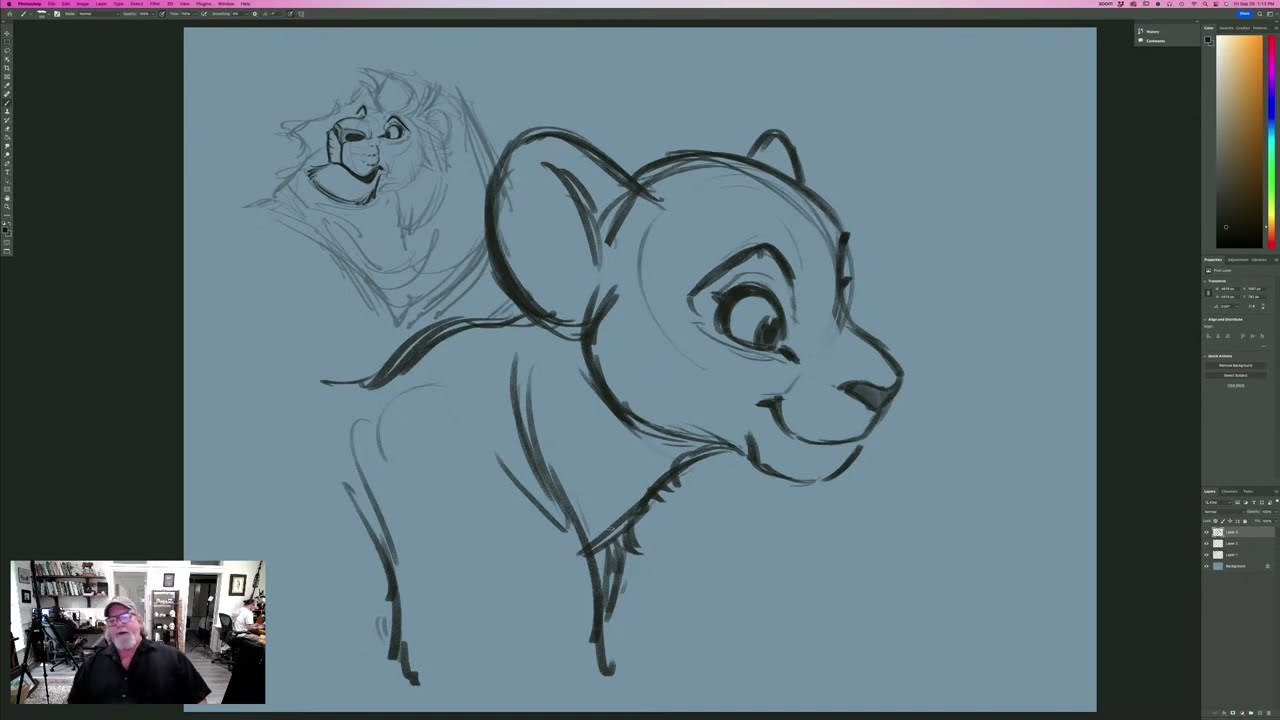1280x720 pixels.
Task: Click the Remove Background button
Action: point(1236,365)
